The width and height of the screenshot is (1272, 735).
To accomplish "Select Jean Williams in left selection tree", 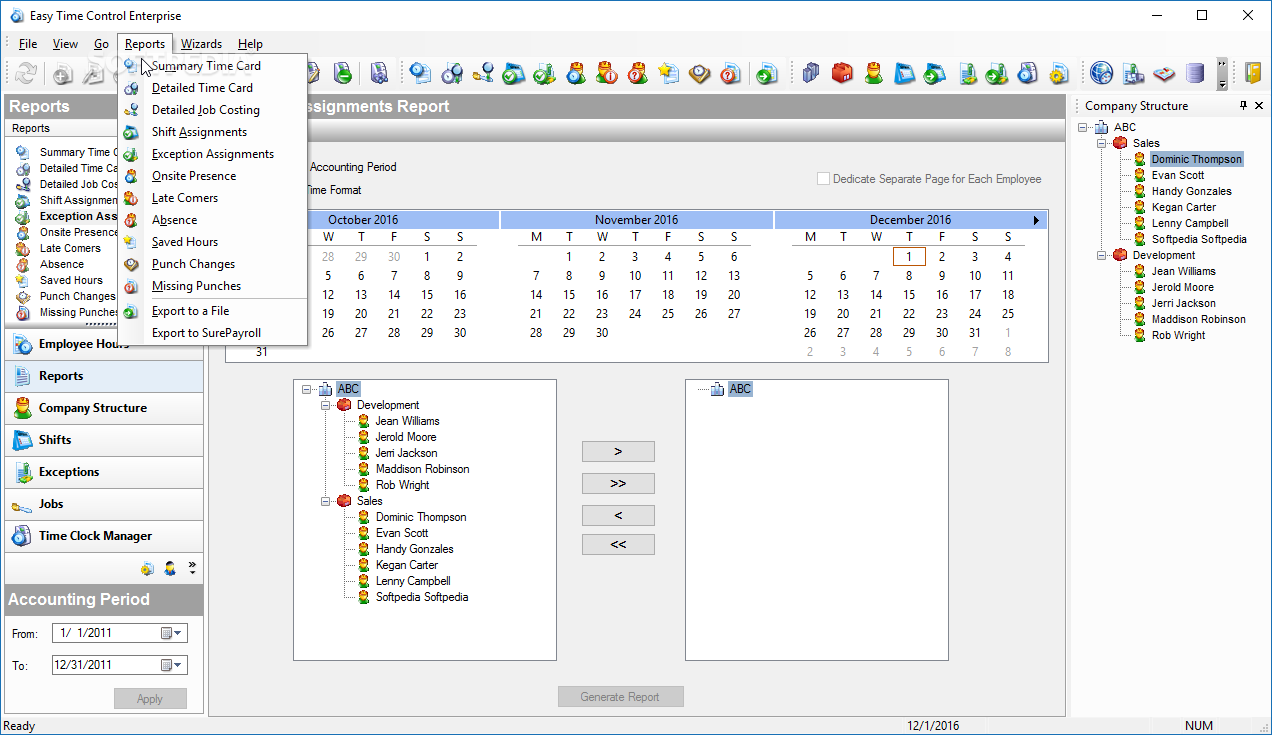I will point(407,421).
